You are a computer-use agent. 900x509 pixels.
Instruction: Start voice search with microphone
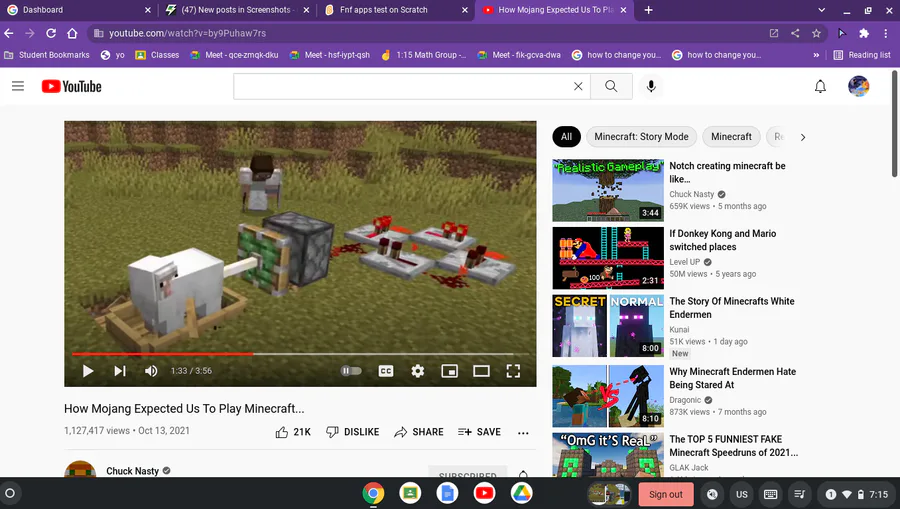coord(651,86)
